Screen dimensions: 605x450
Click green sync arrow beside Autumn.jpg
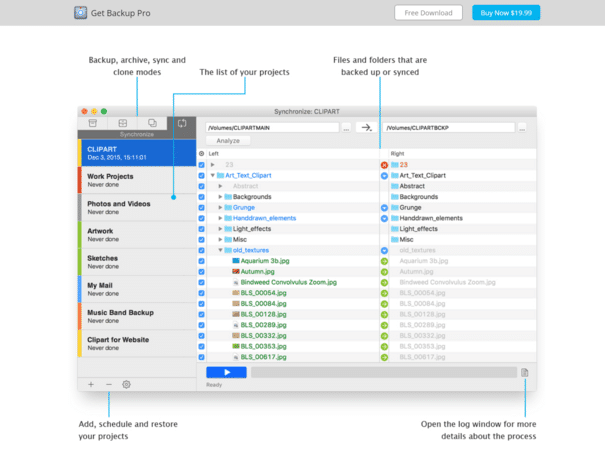(x=384, y=271)
